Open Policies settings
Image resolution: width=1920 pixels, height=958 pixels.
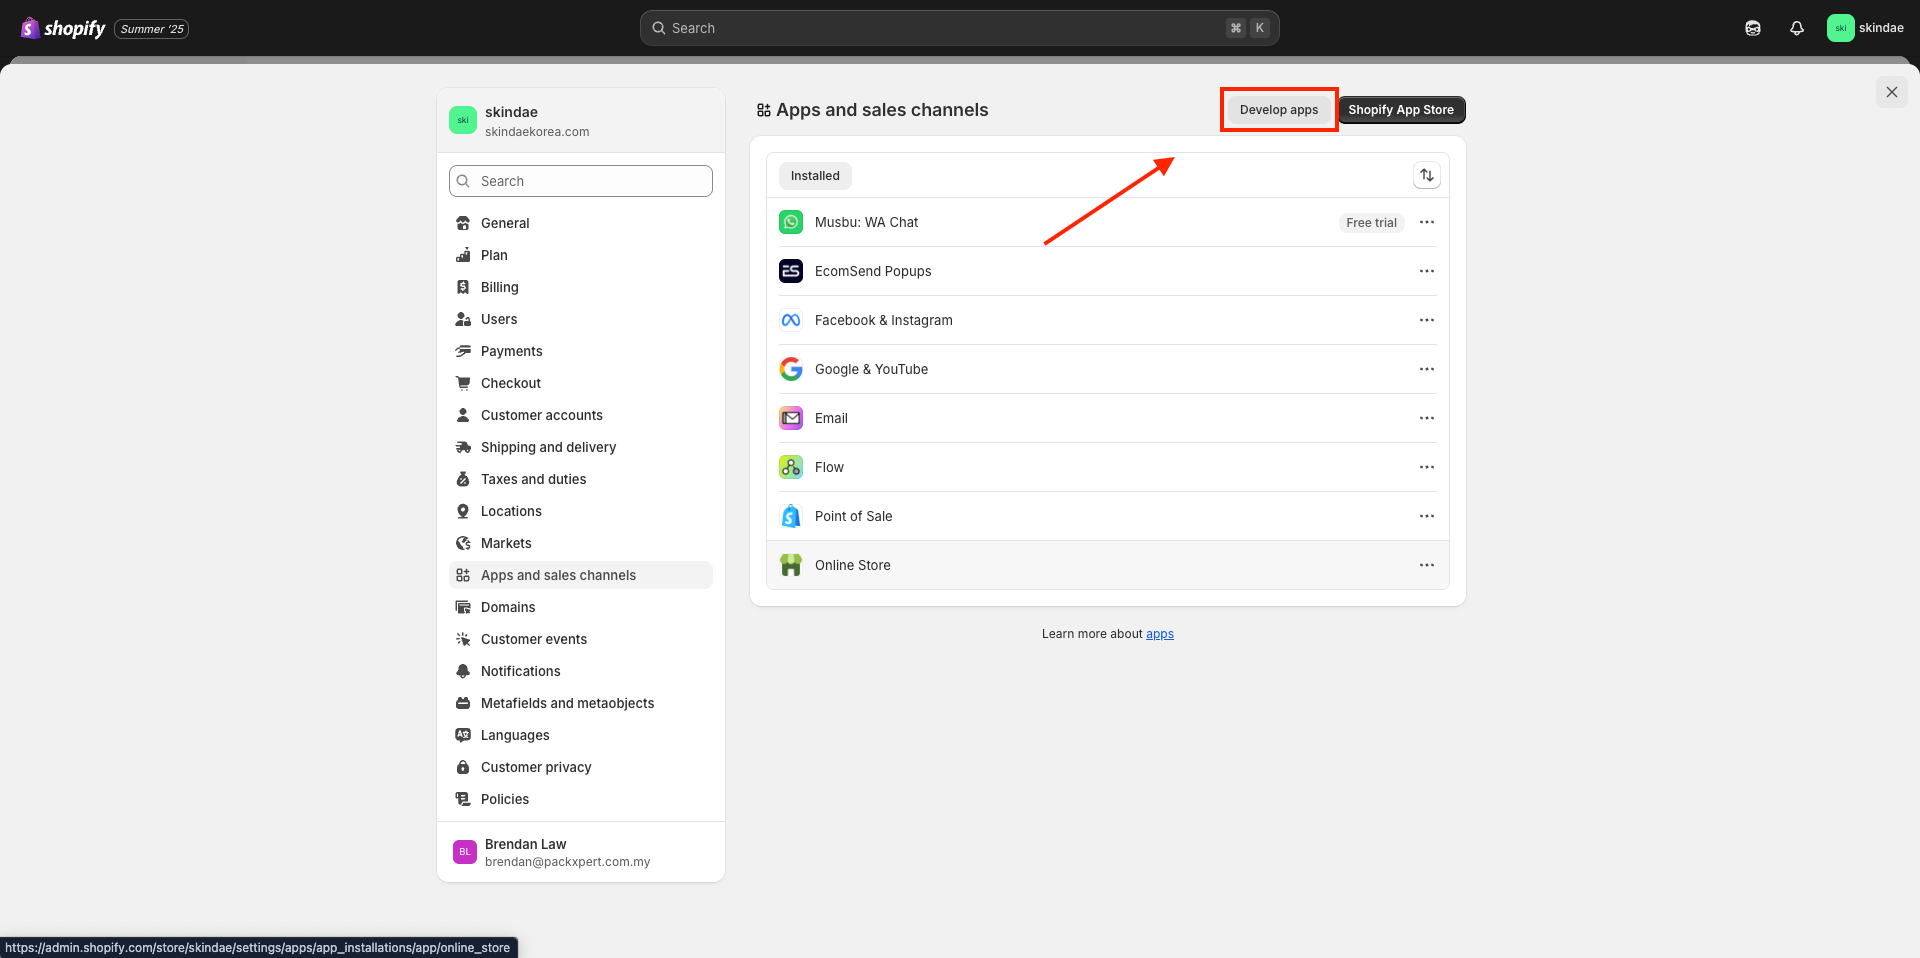[581, 799]
